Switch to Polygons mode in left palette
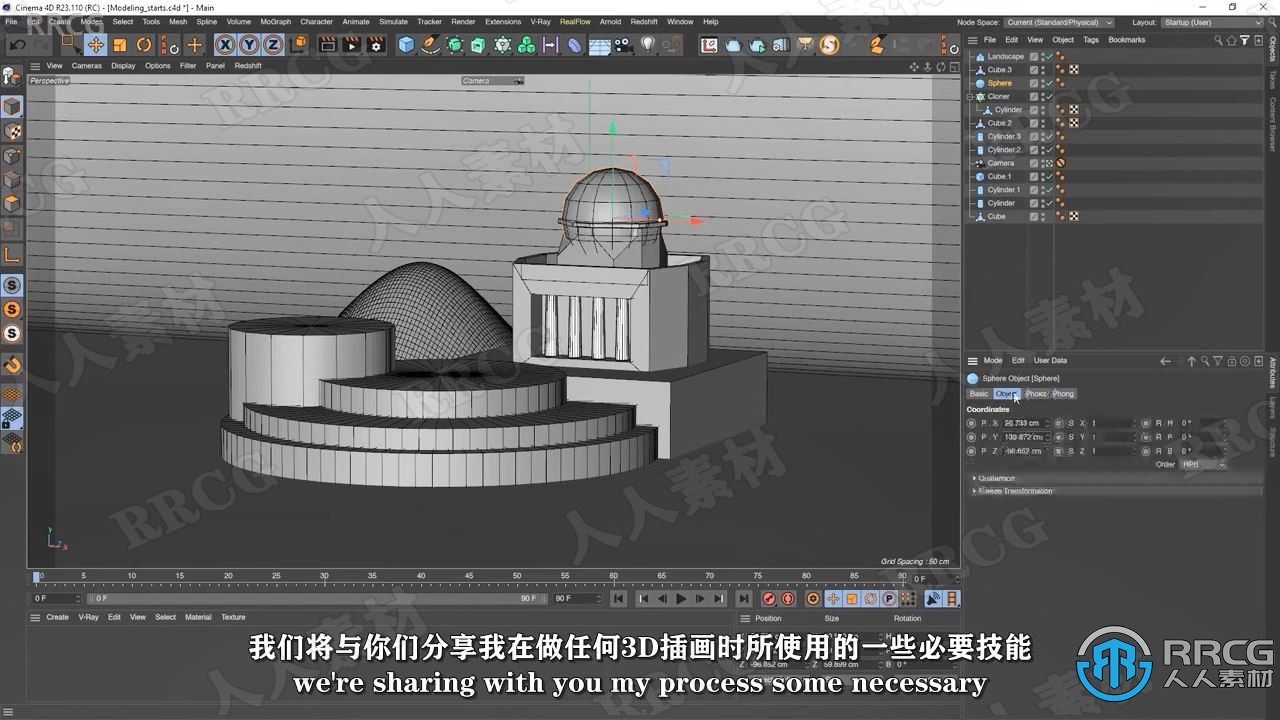The image size is (1280, 720). 12,204
